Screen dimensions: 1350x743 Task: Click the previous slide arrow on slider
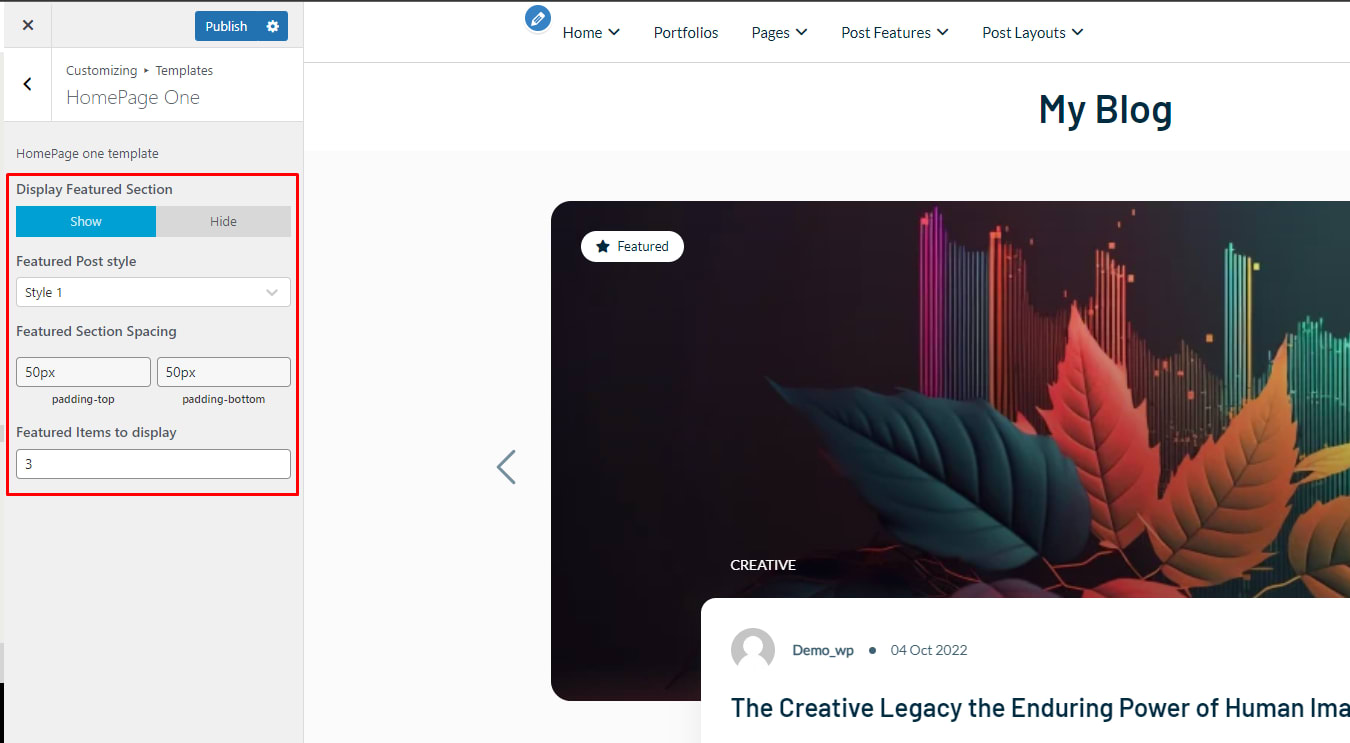(x=507, y=467)
